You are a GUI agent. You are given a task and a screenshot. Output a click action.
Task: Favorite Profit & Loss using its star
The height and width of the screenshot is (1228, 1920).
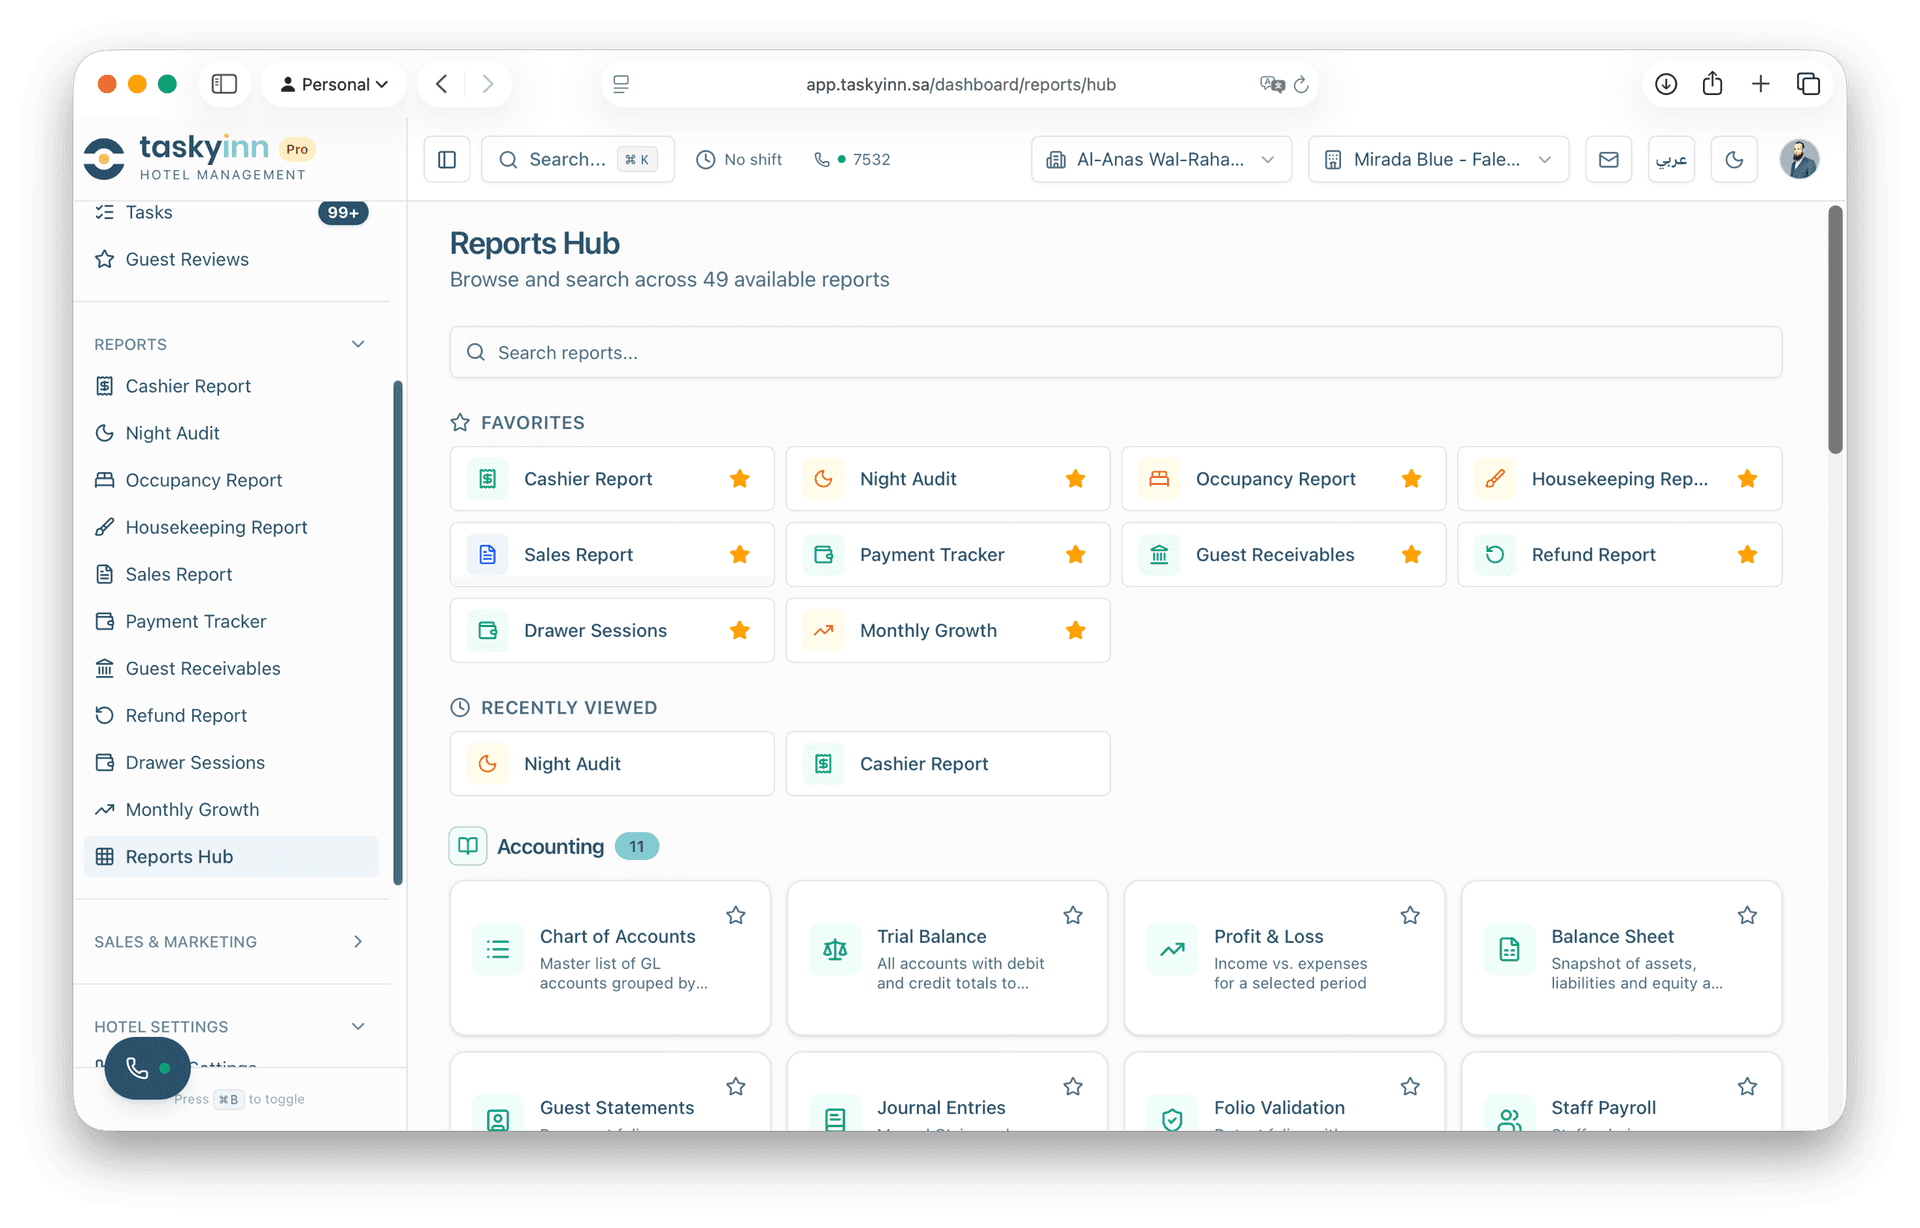coord(1410,915)
